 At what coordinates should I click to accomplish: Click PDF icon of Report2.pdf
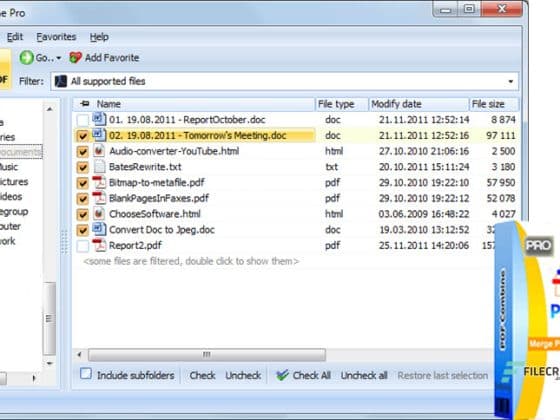(x=99, y=245)
